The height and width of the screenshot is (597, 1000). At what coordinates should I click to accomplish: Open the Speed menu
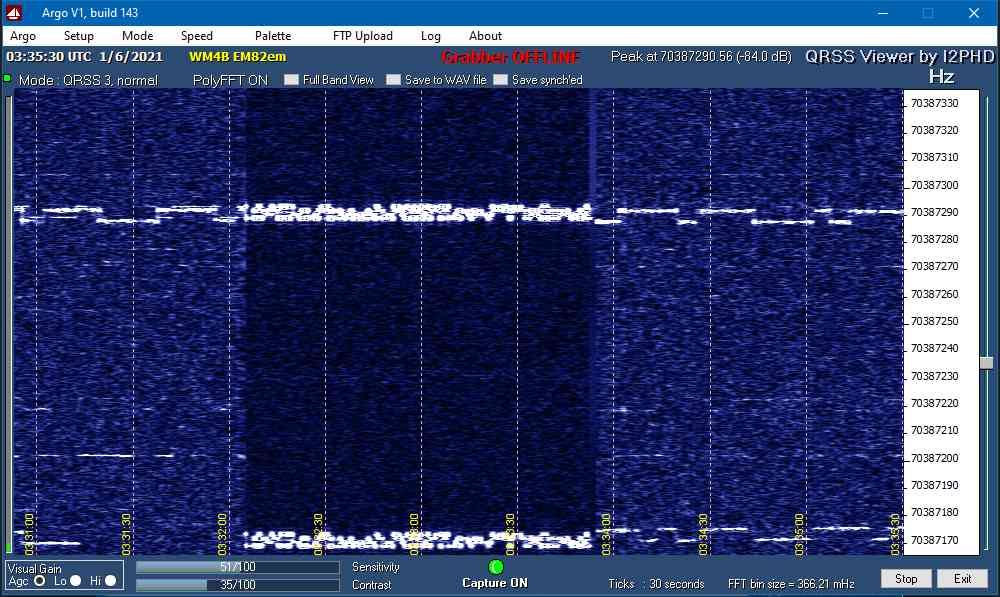tap(196, 36)
